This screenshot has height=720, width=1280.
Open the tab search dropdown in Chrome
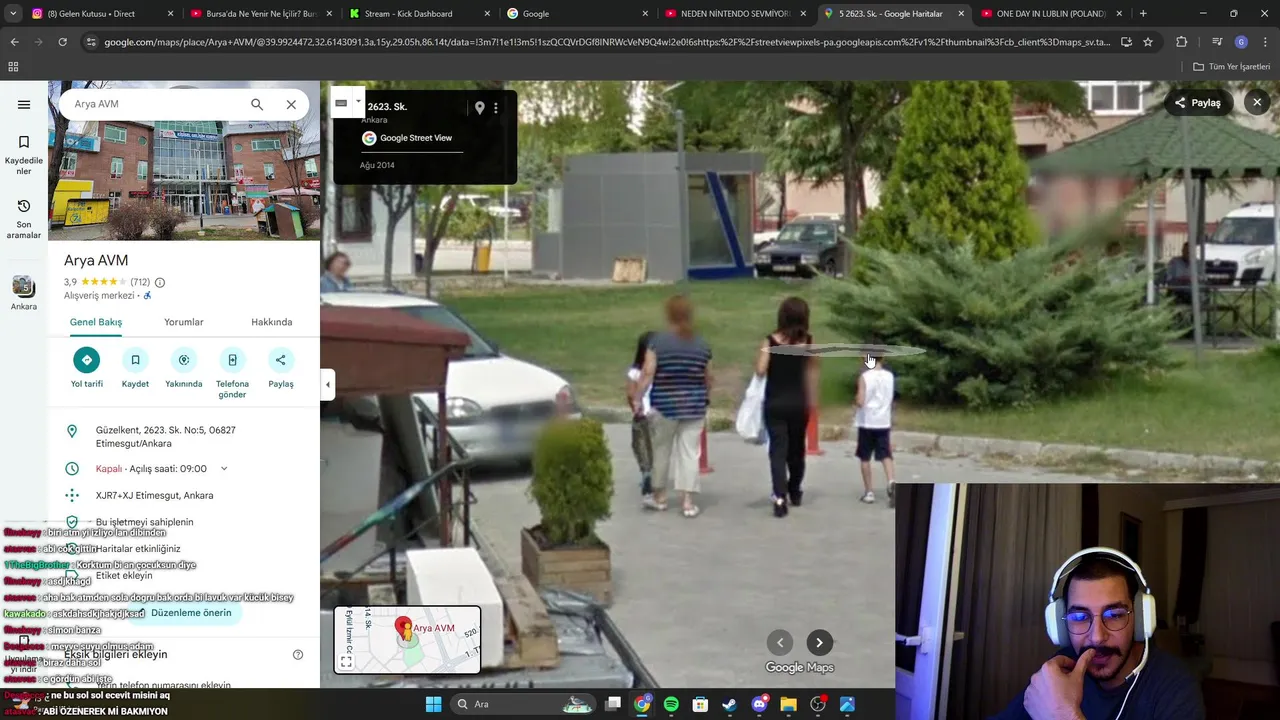[x=13, y=14]
